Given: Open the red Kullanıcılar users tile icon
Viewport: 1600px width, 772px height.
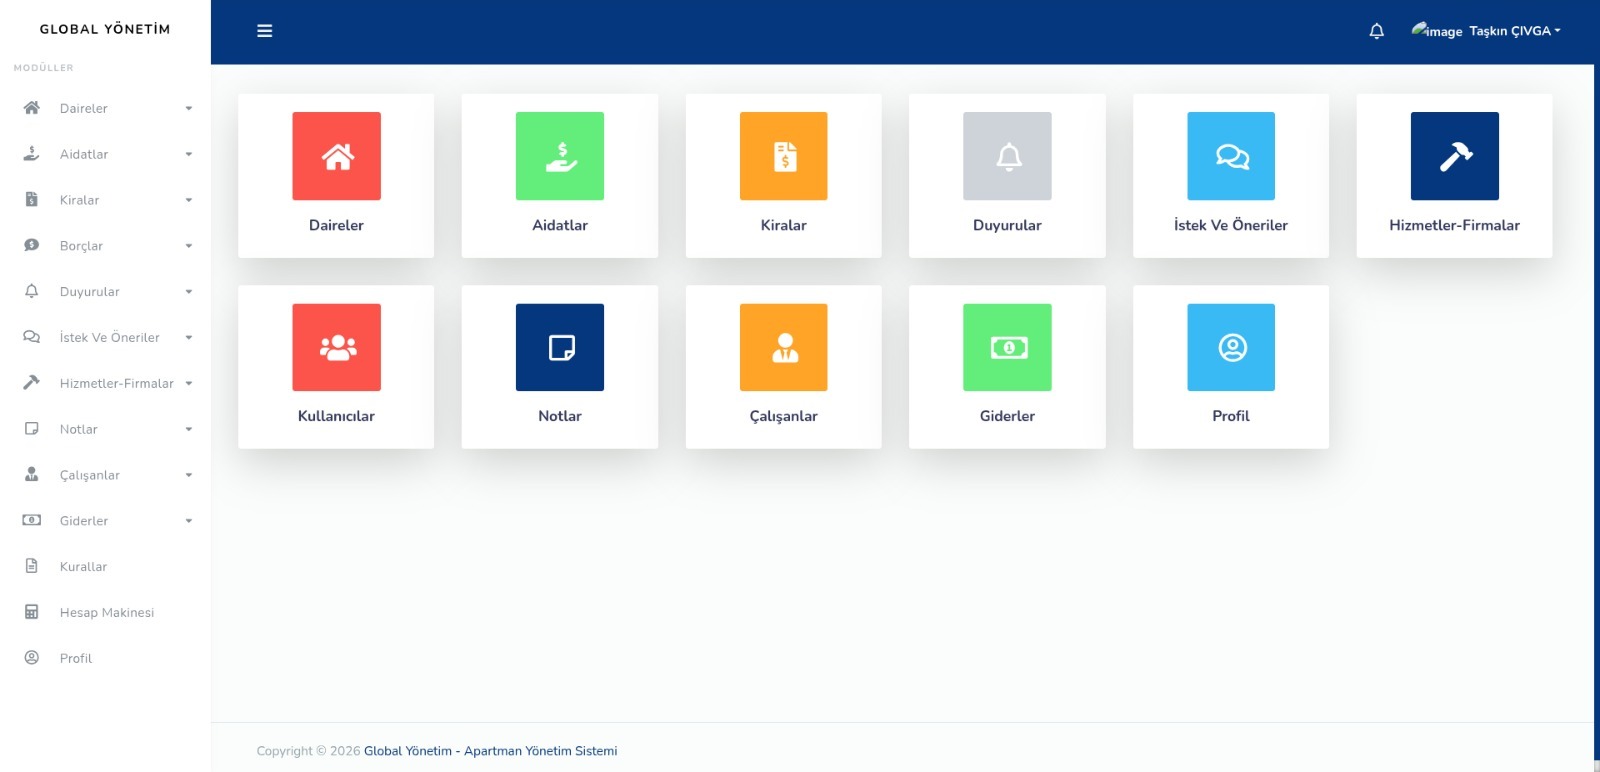Looking at the screenshot, I should click(336, 347).
